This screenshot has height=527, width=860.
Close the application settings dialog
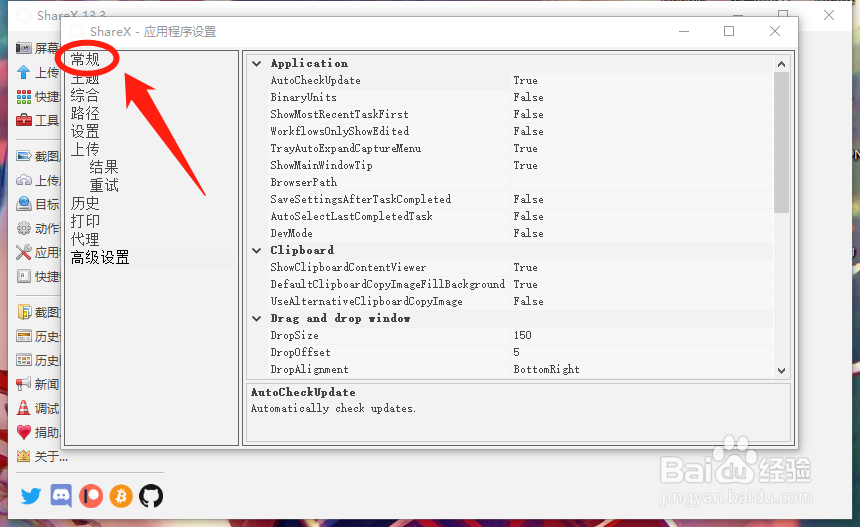click(774, 31)
